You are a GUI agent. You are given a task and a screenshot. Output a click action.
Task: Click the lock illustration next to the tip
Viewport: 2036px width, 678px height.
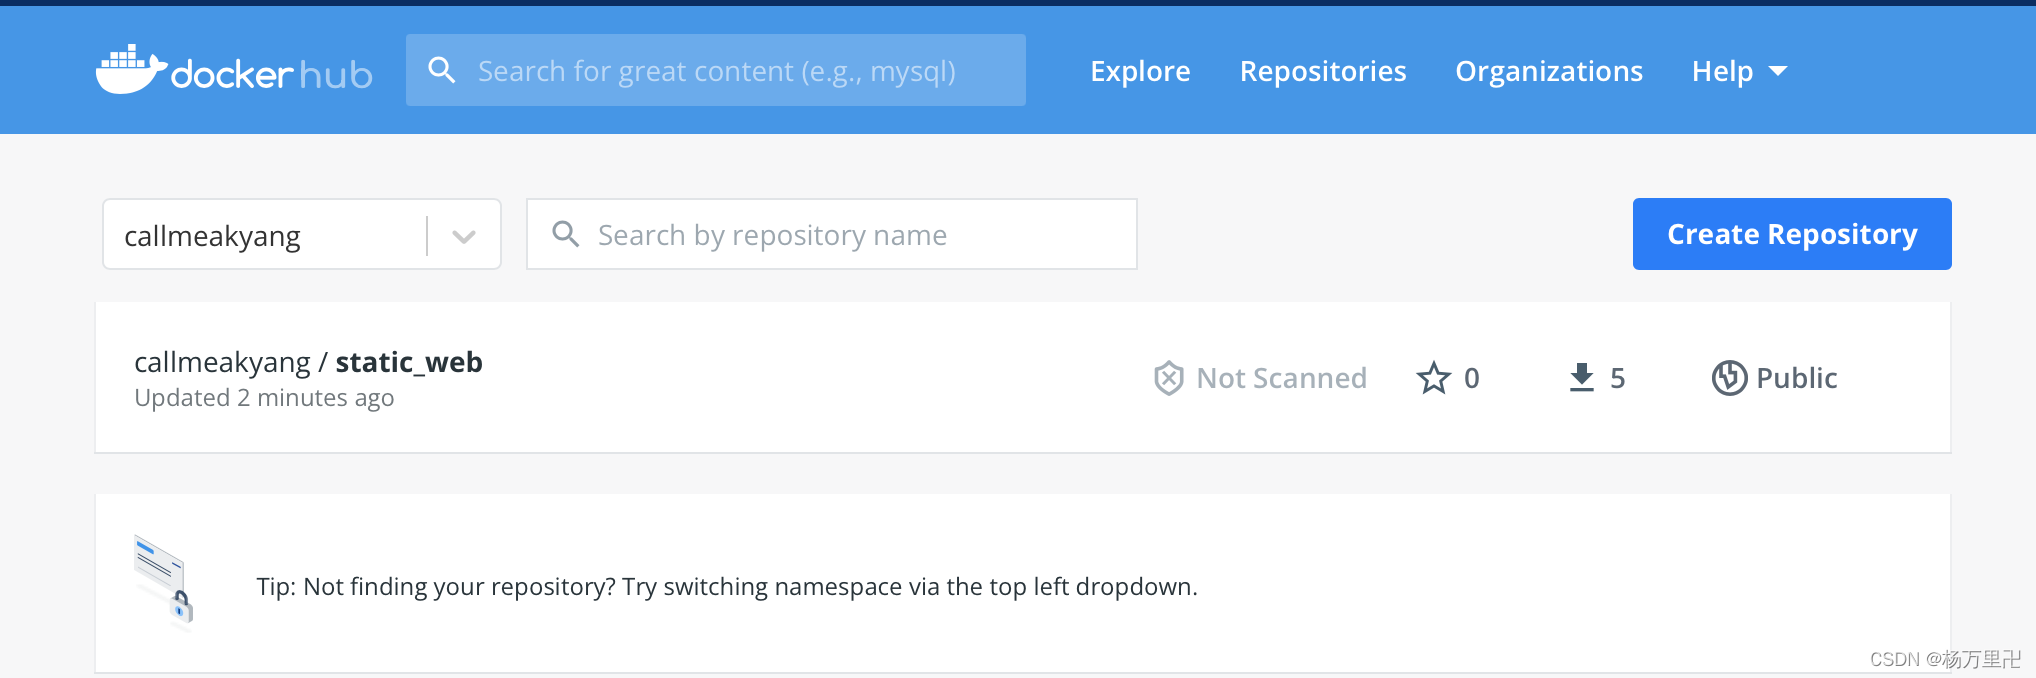click(x=164, y=580)
